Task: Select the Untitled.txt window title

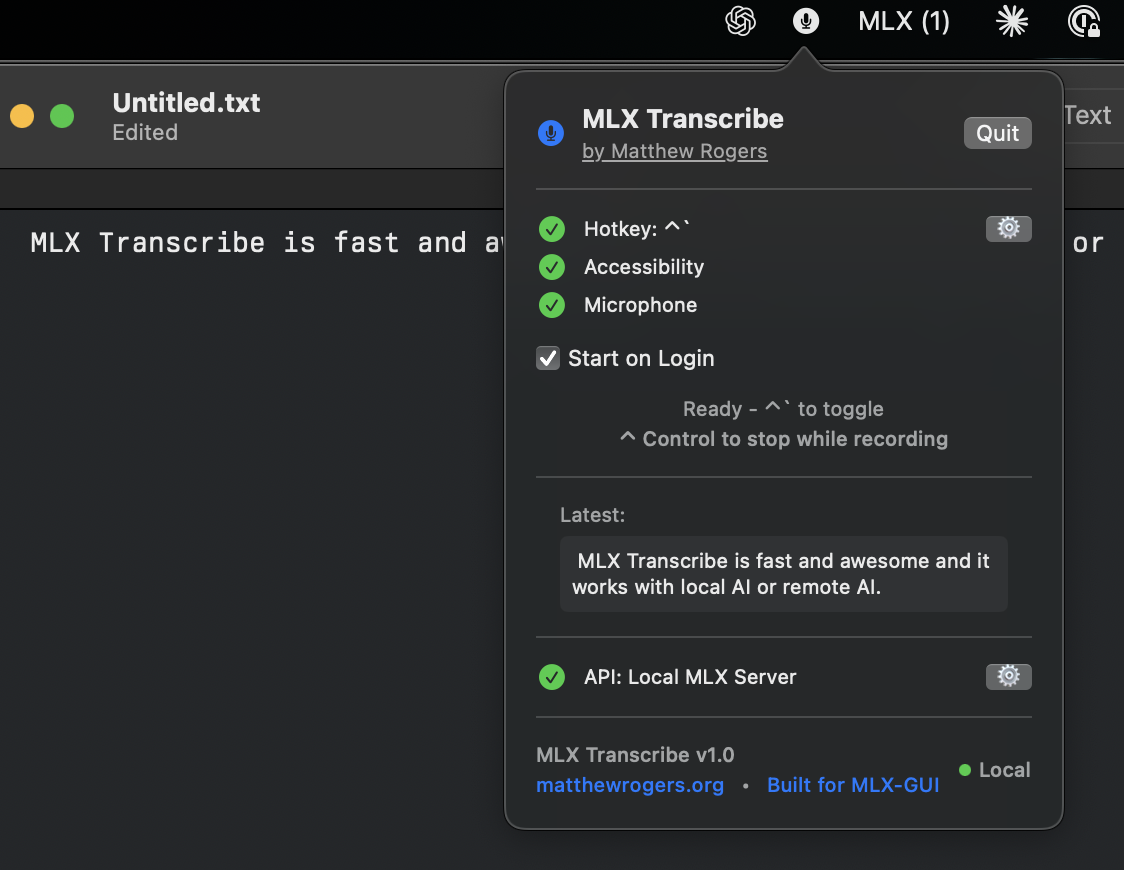Action: tap(186, 102)
